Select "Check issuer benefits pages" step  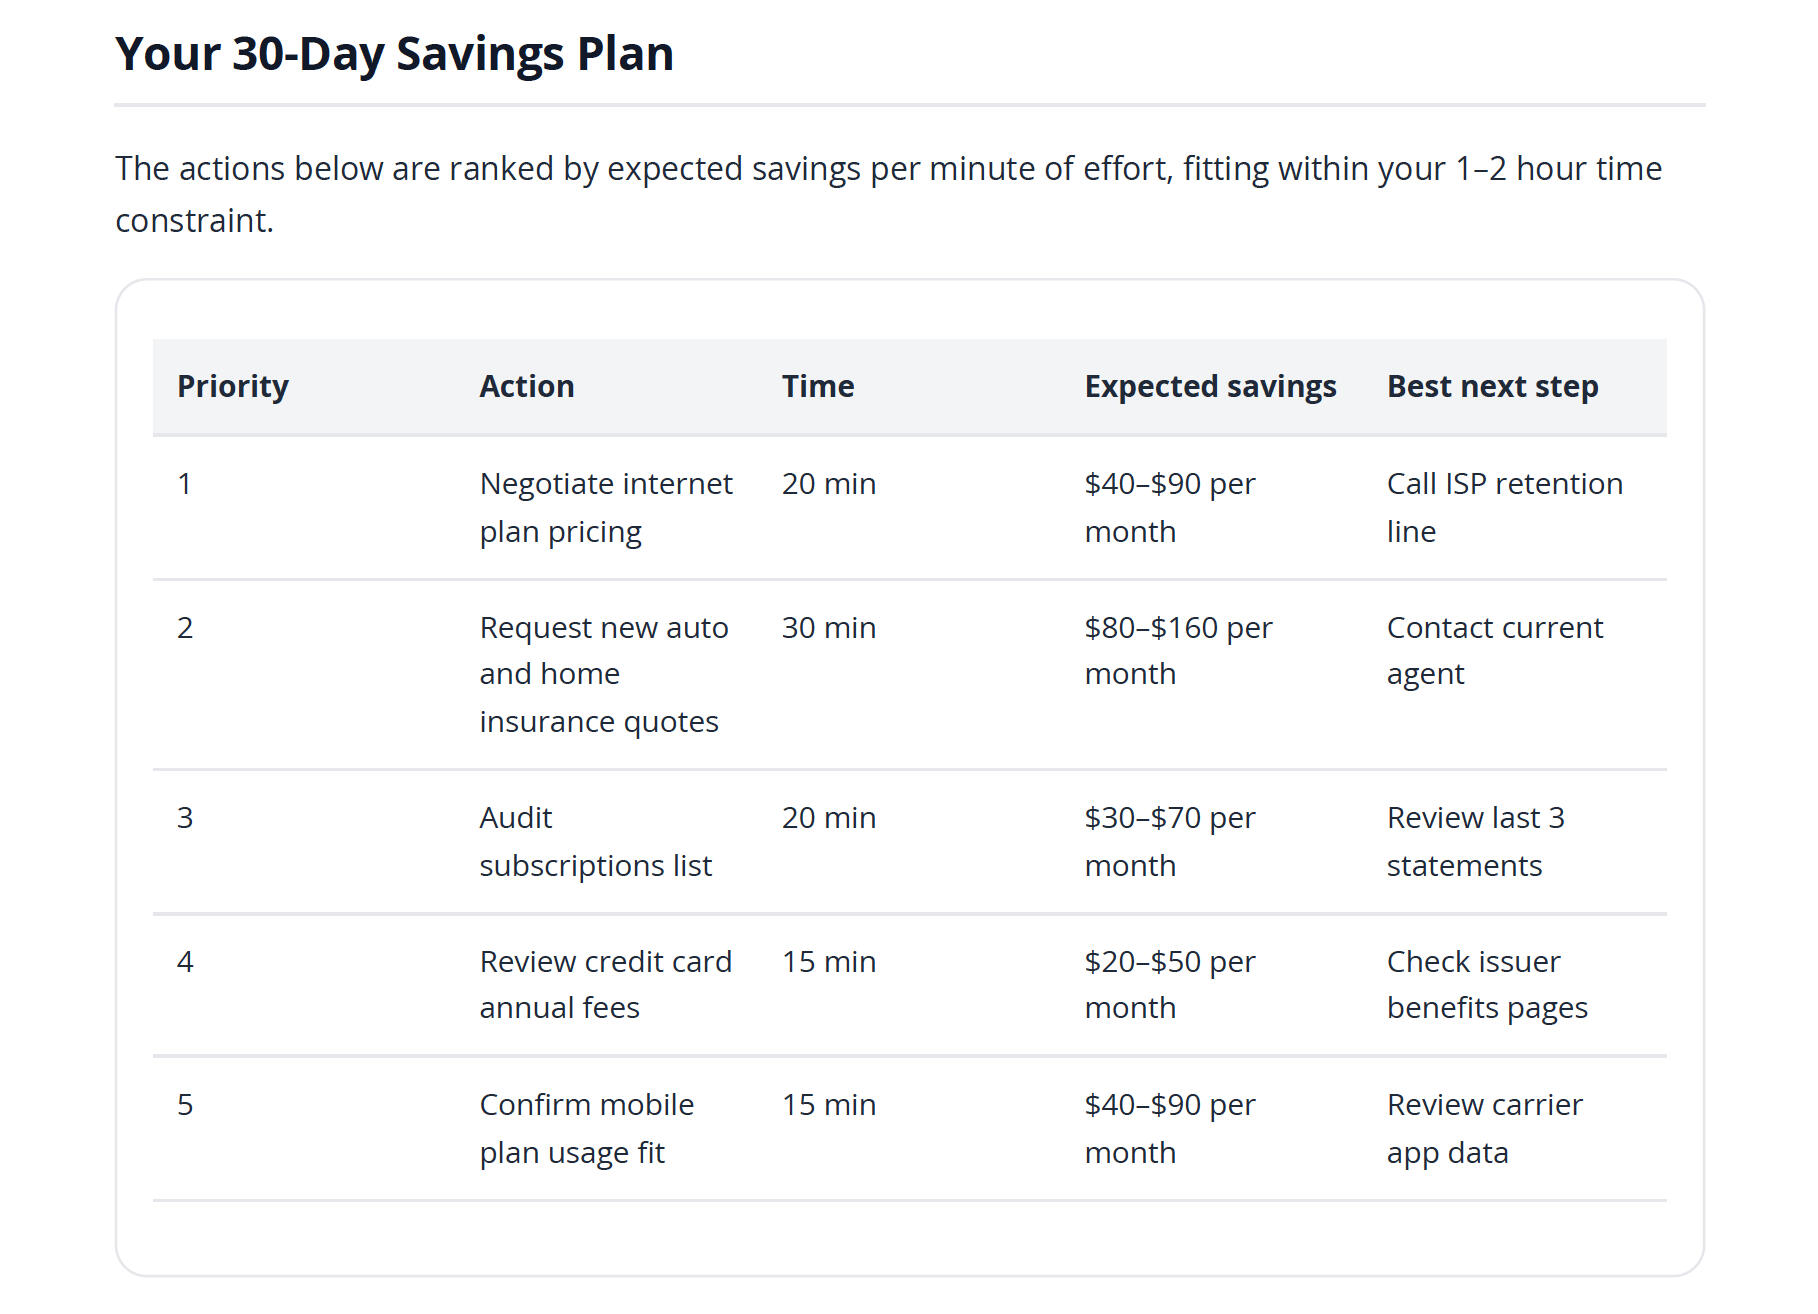[x=1486, y=984]
